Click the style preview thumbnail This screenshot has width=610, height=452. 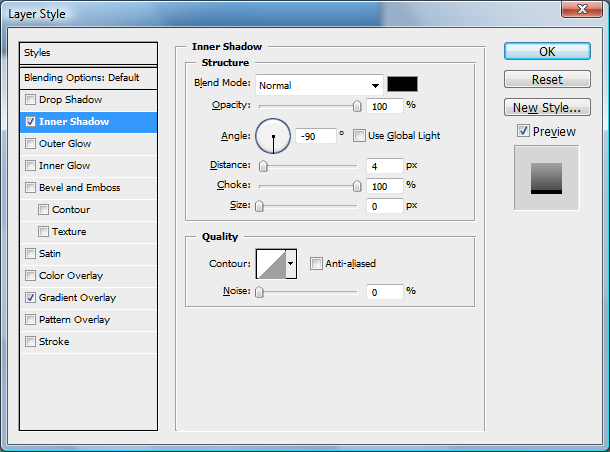click(546, 177)
